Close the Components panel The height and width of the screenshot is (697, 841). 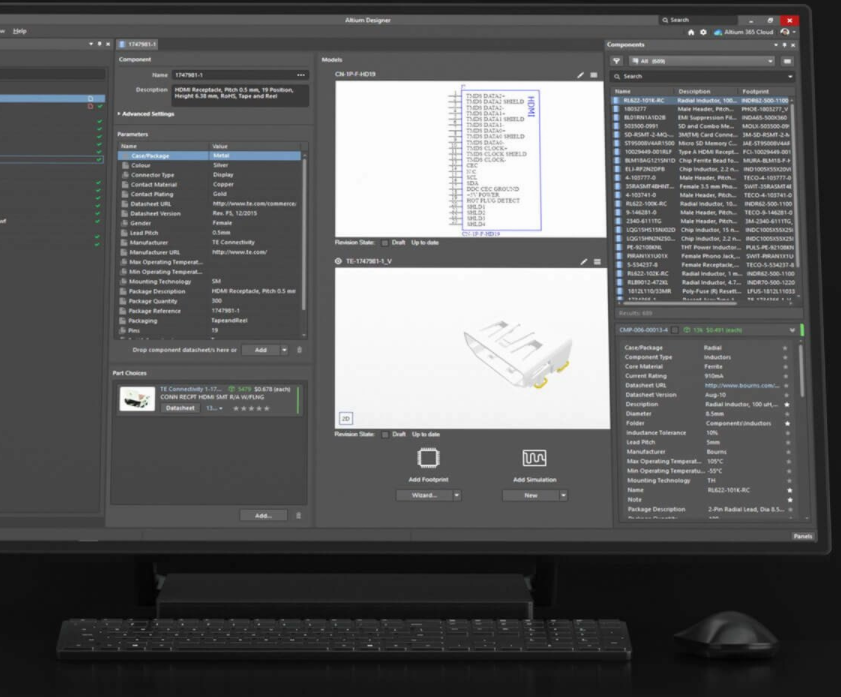(793, 45)
